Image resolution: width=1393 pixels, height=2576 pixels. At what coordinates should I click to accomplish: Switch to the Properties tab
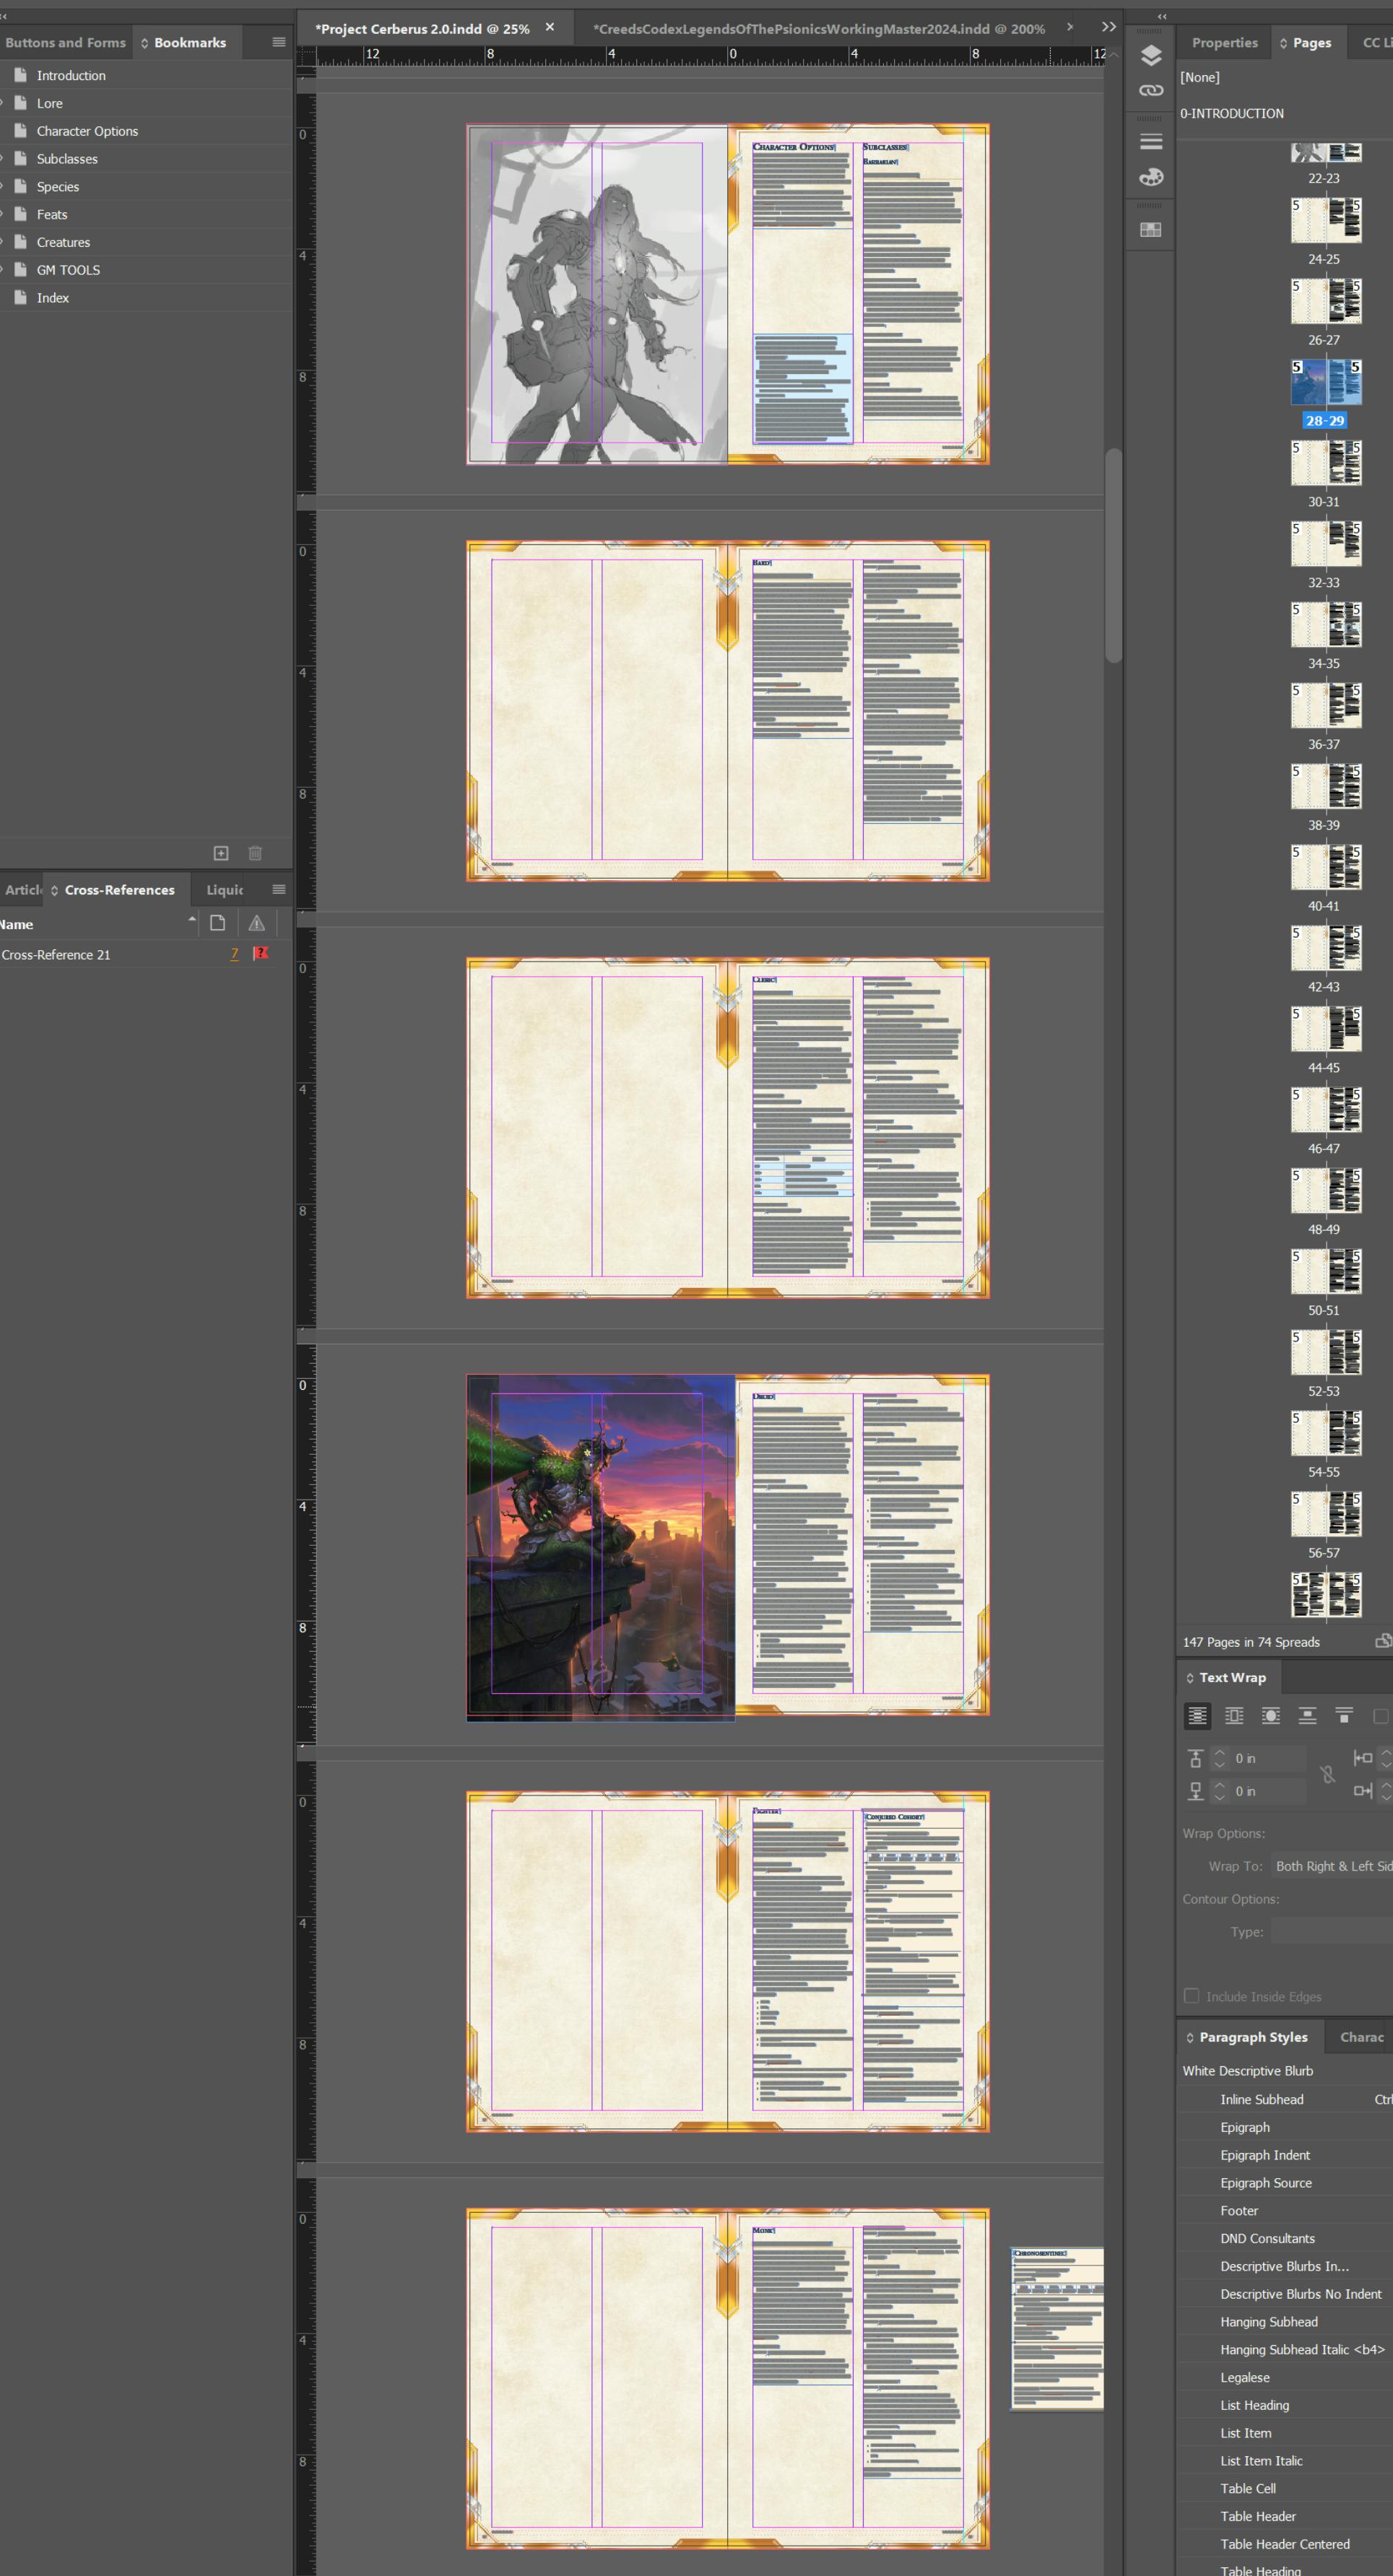pyautogui.click(x=1224, y=42)
